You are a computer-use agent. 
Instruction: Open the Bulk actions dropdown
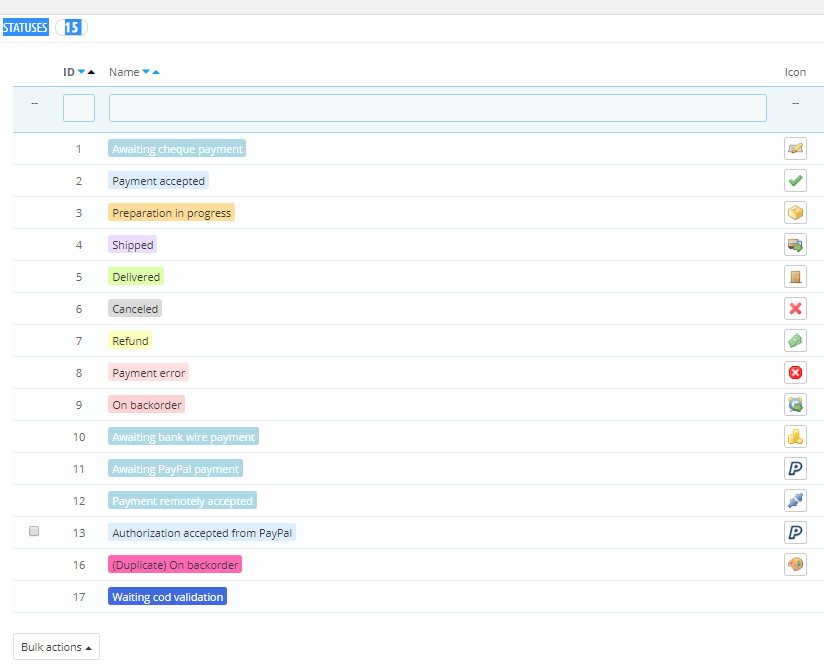click(x=56, y=647)
